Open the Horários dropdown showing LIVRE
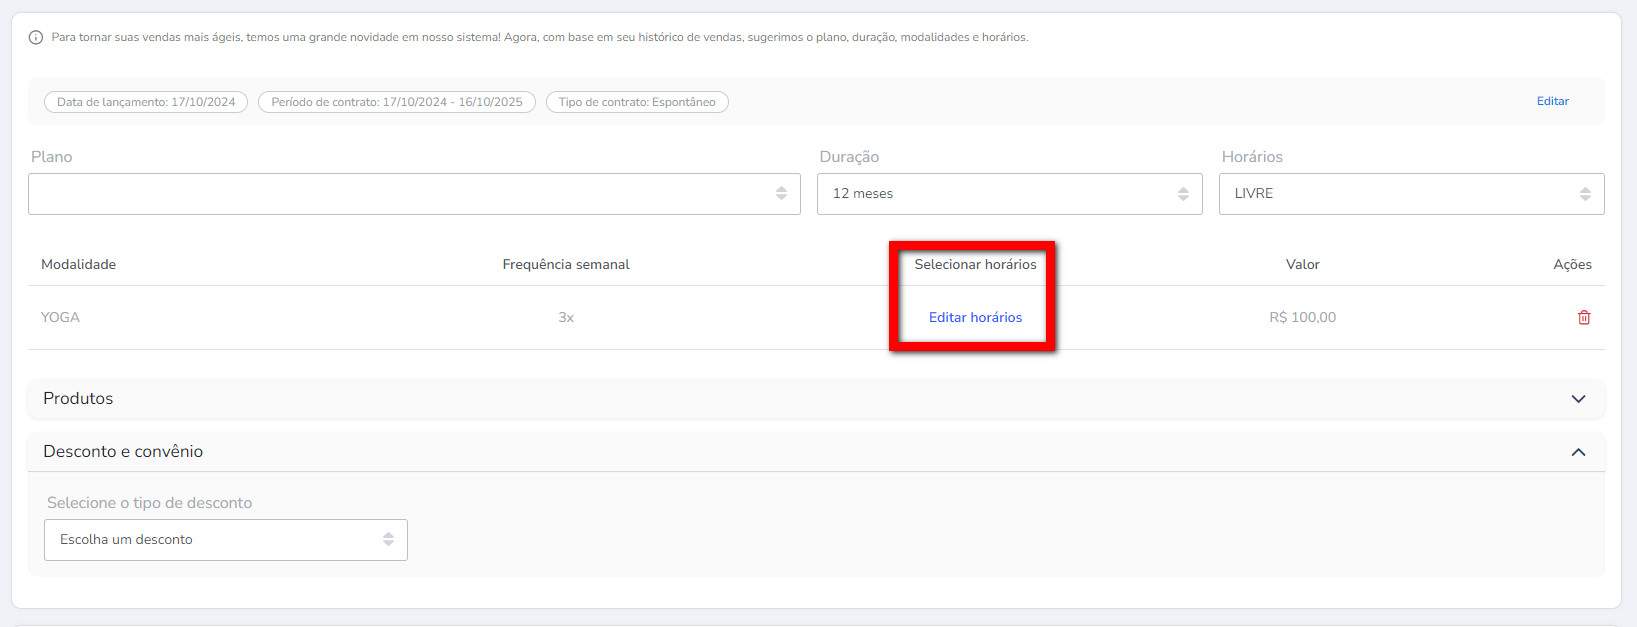 [1411, 194]
